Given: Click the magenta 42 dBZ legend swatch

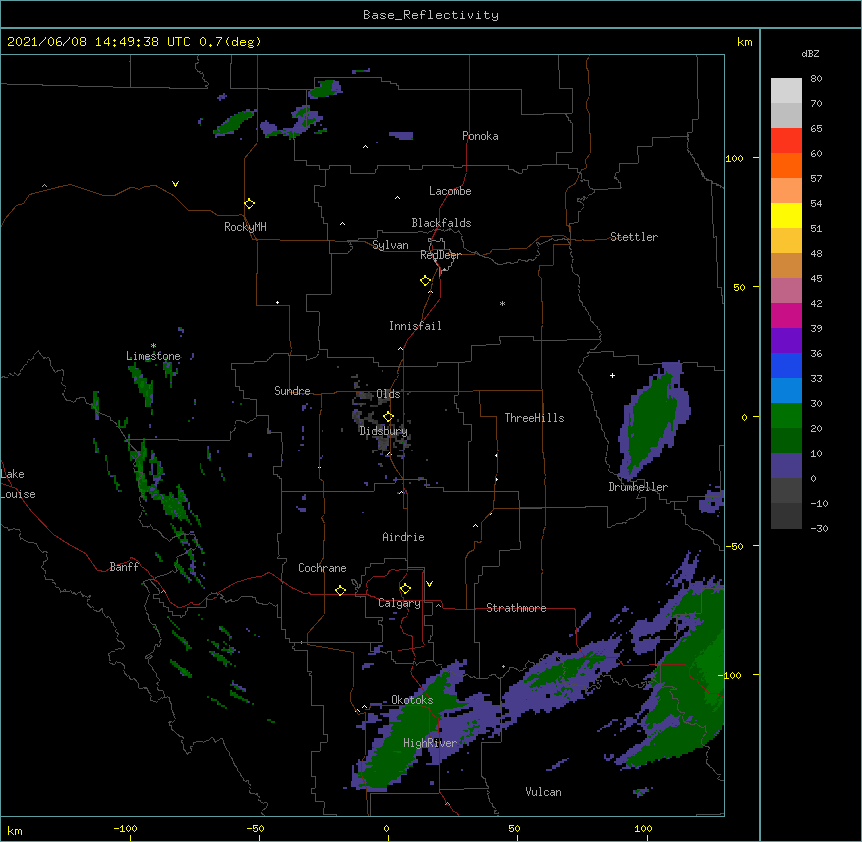Looking at the screenshot, I should point(786,315).
